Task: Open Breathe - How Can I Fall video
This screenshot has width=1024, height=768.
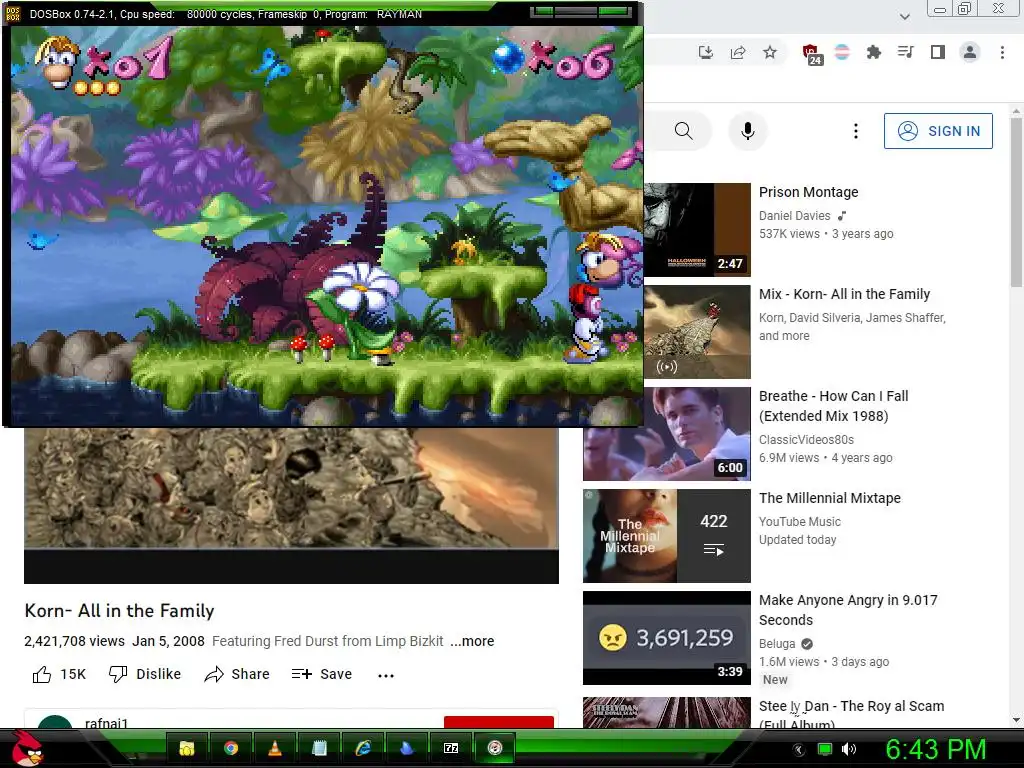Action: click(833, 406)
